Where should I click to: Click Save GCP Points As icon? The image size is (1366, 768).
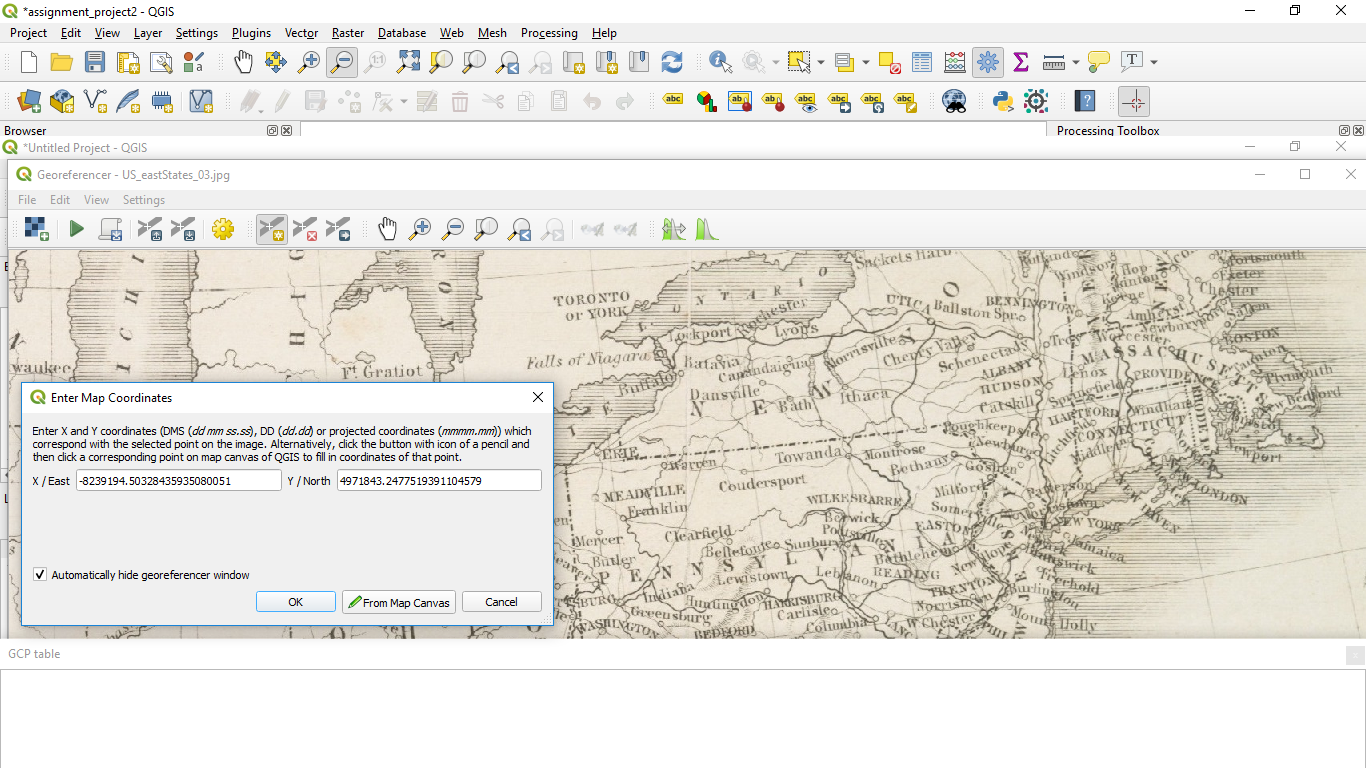pyautogui.click(x=183, y=229)
